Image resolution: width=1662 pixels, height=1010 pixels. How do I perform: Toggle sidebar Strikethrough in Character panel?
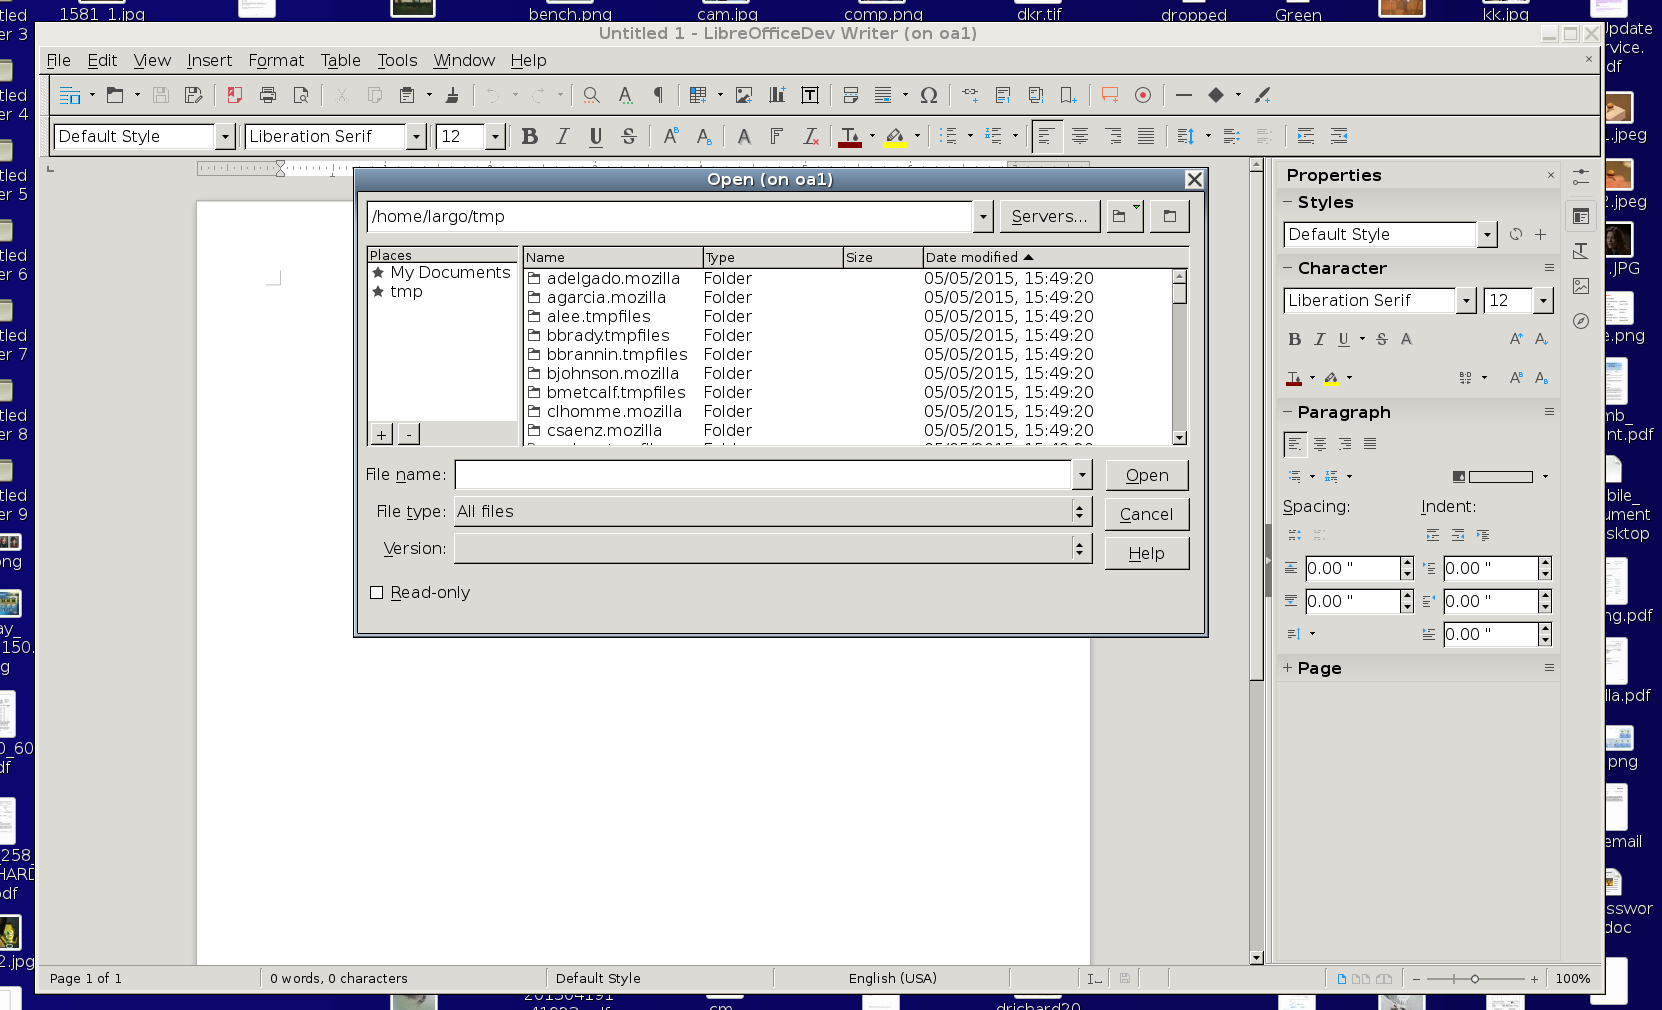click(1382, 339)
